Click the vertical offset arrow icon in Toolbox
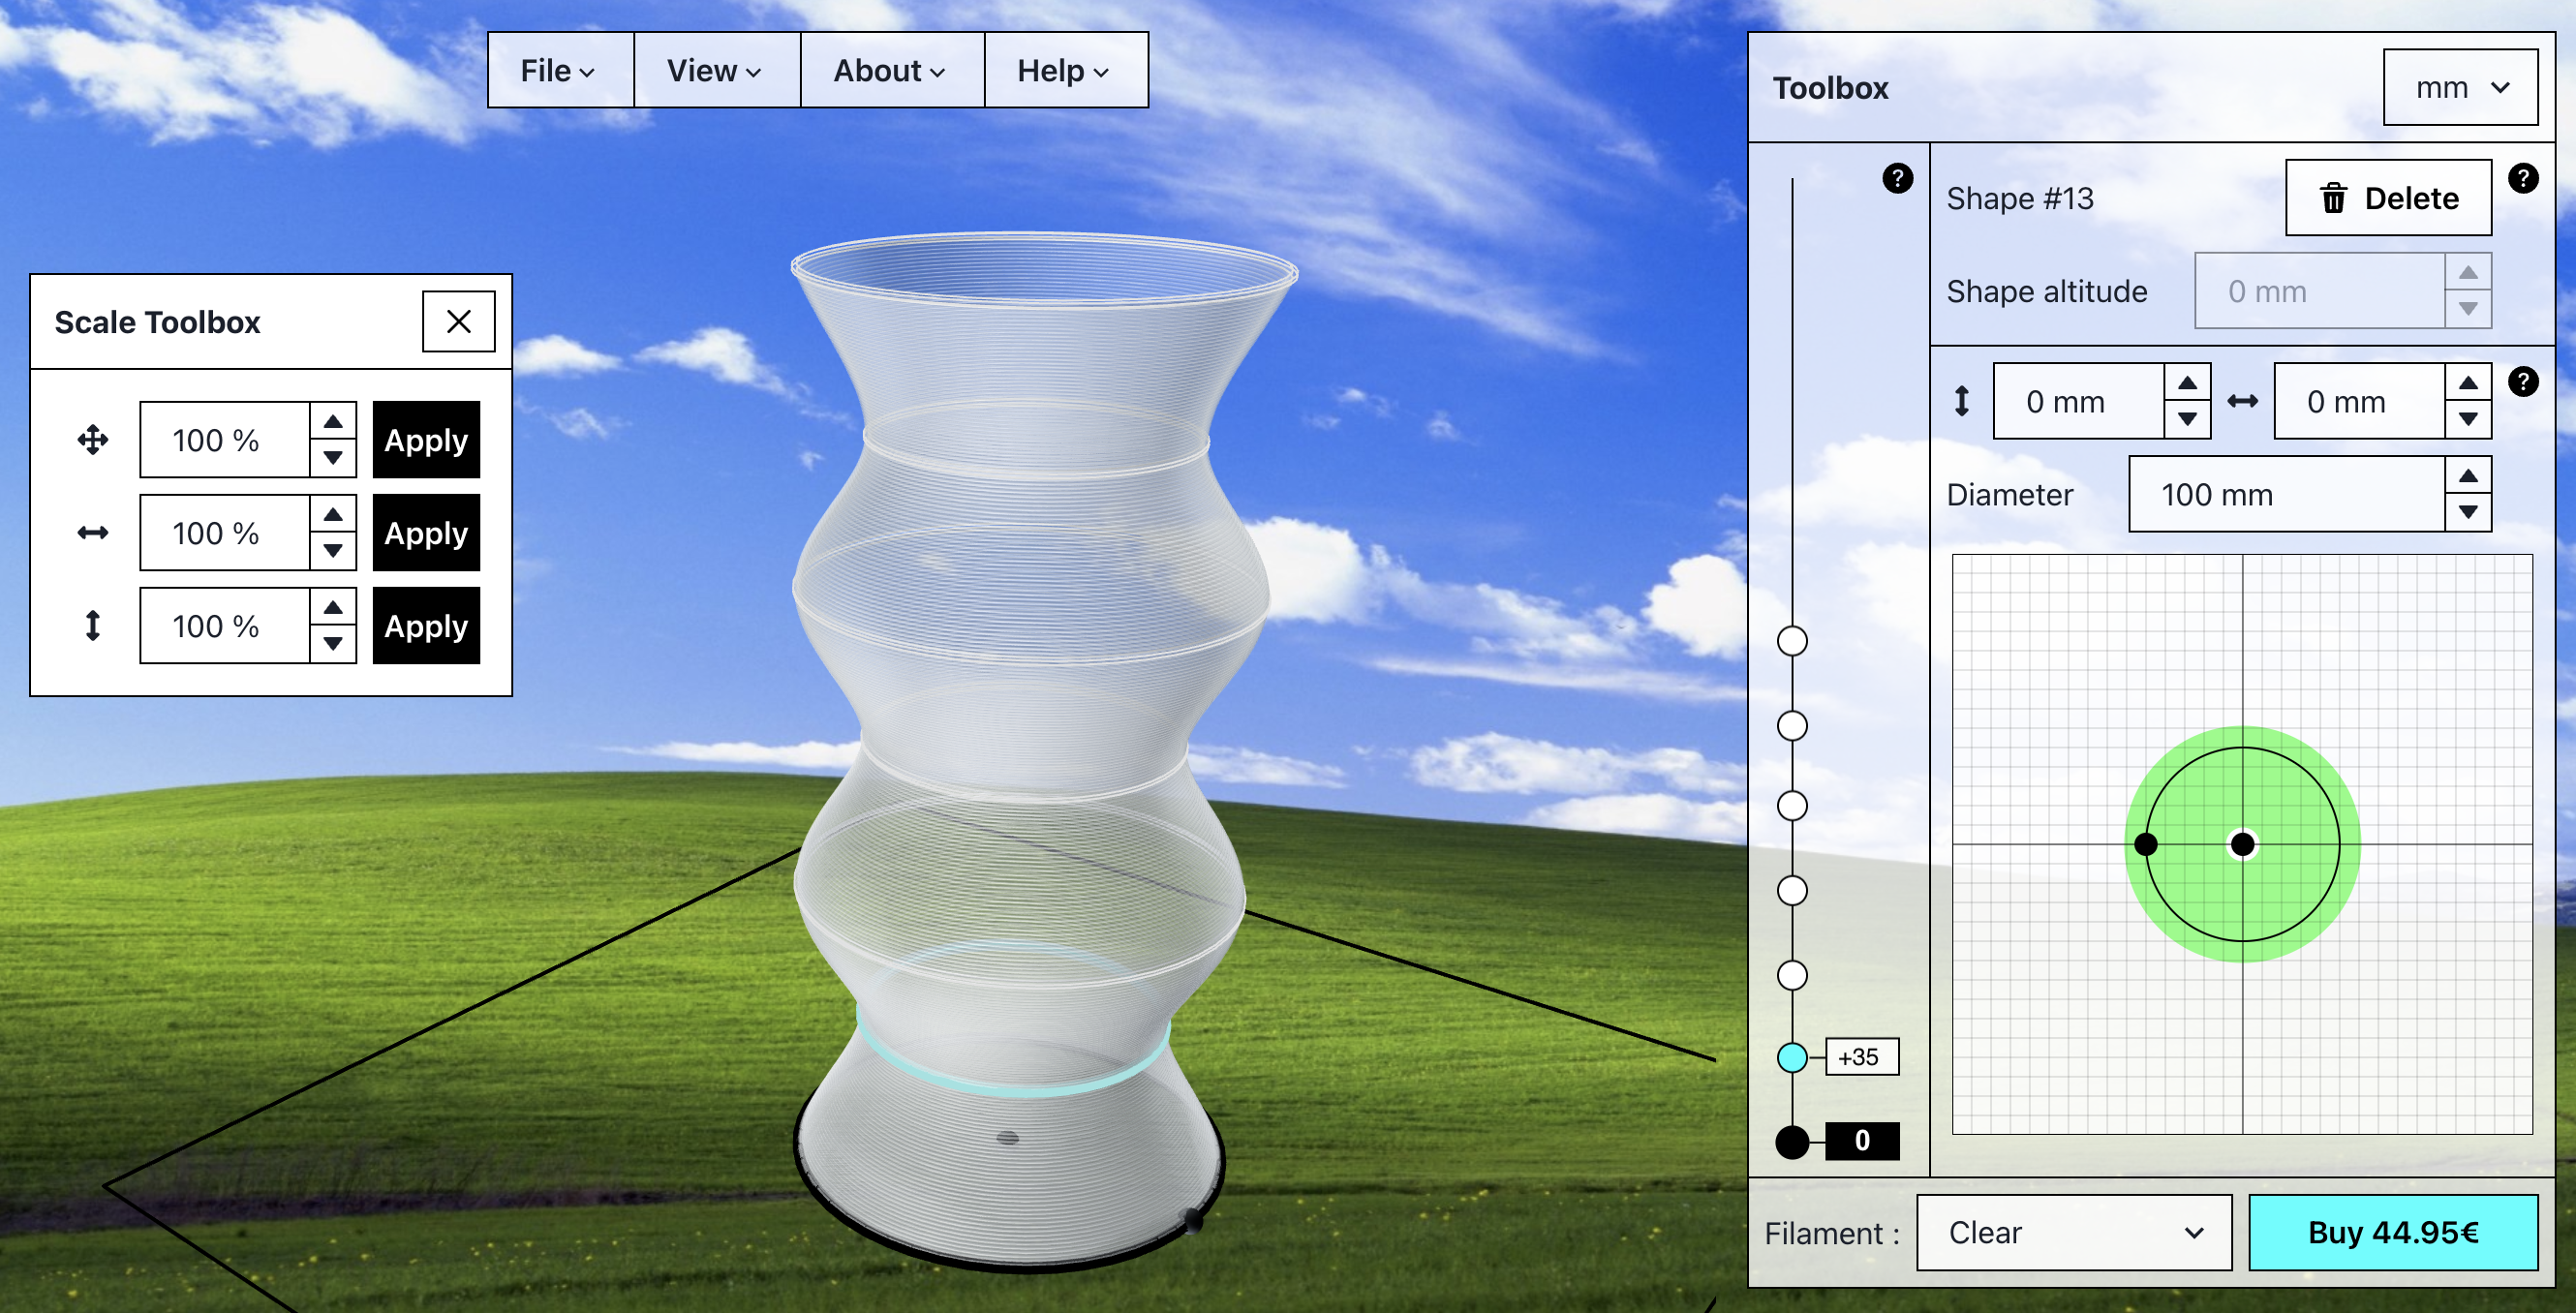 coord(1961,401)
